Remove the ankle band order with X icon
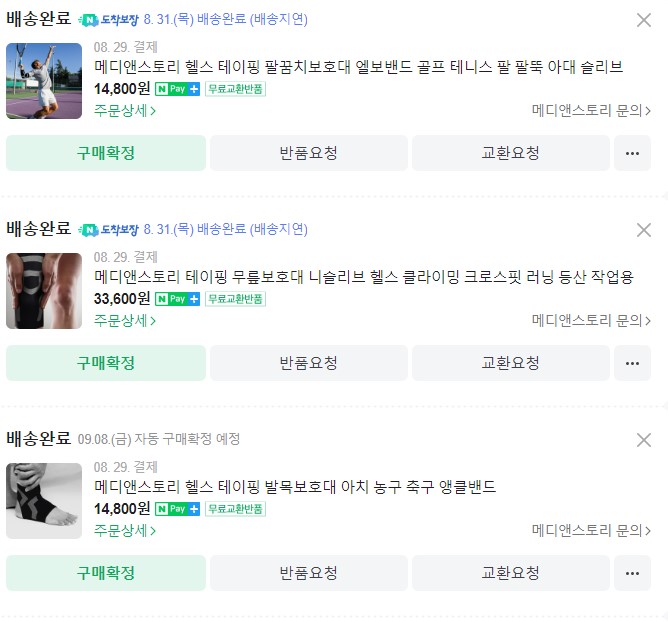The height and width of the screenshot is (623, 668). [643, 440]
